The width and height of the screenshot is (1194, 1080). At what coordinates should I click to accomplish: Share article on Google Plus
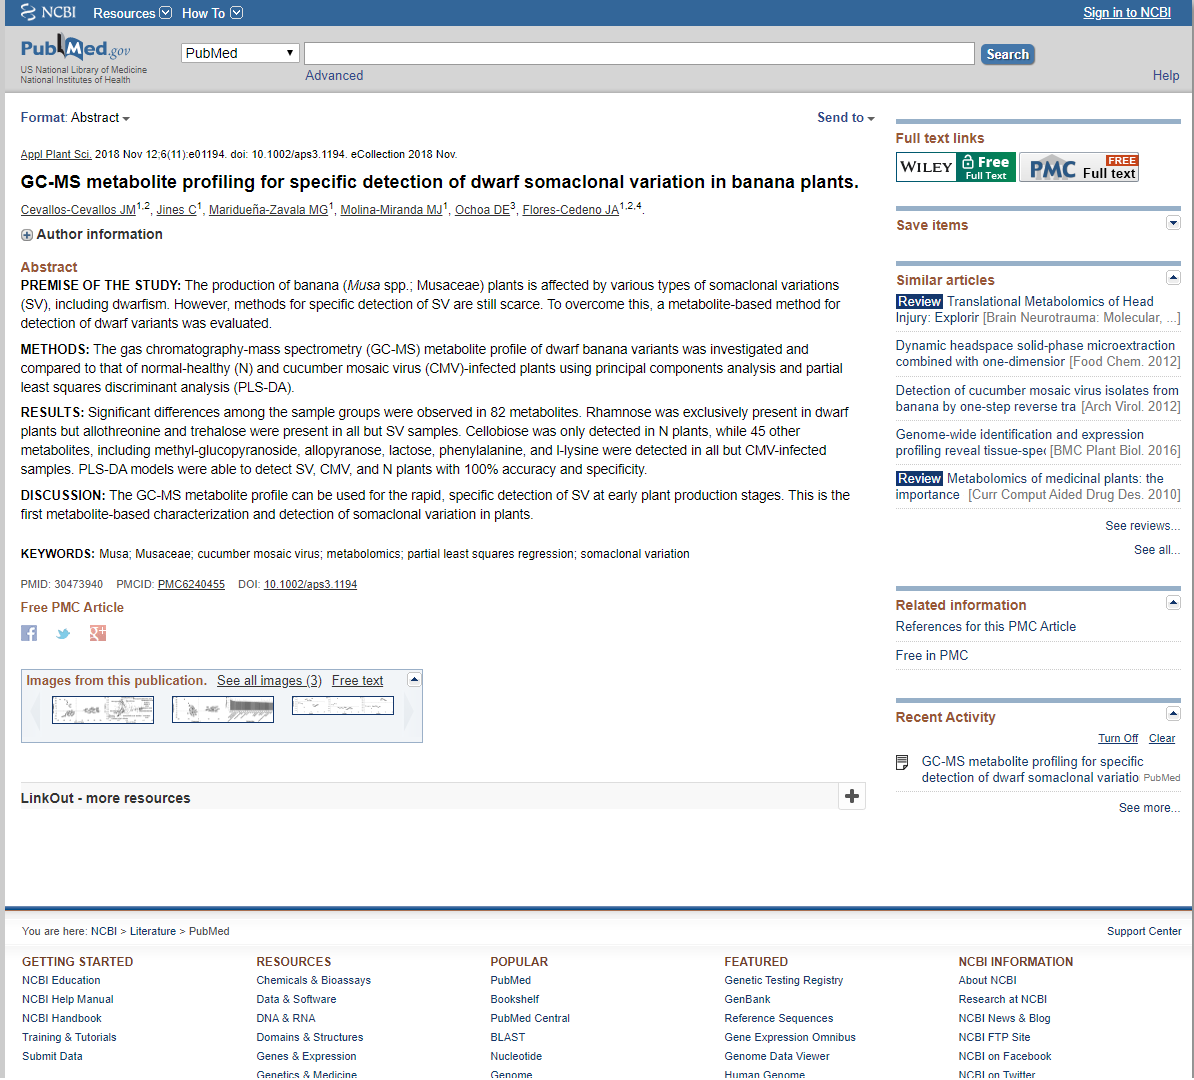(x=97, y=633)
